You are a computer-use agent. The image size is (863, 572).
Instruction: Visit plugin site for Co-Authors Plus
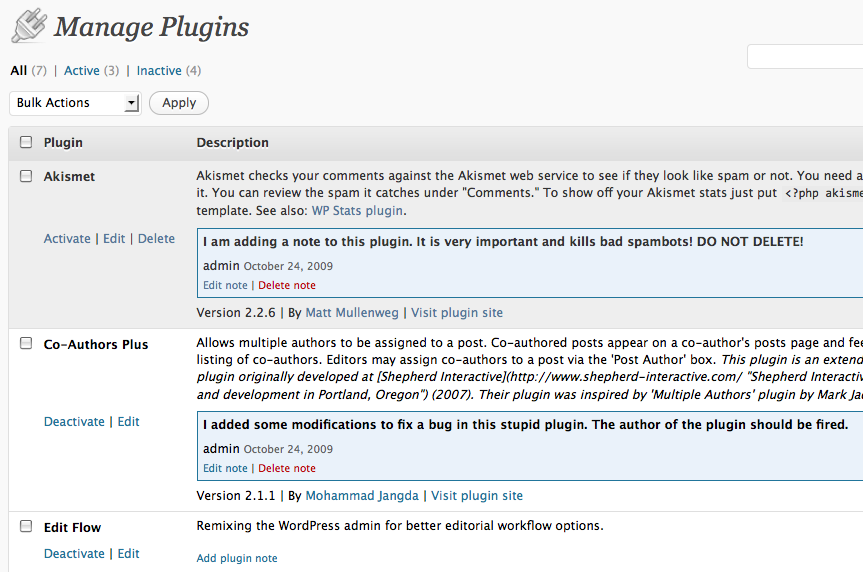pyautogui.click(x=477, y=495)
